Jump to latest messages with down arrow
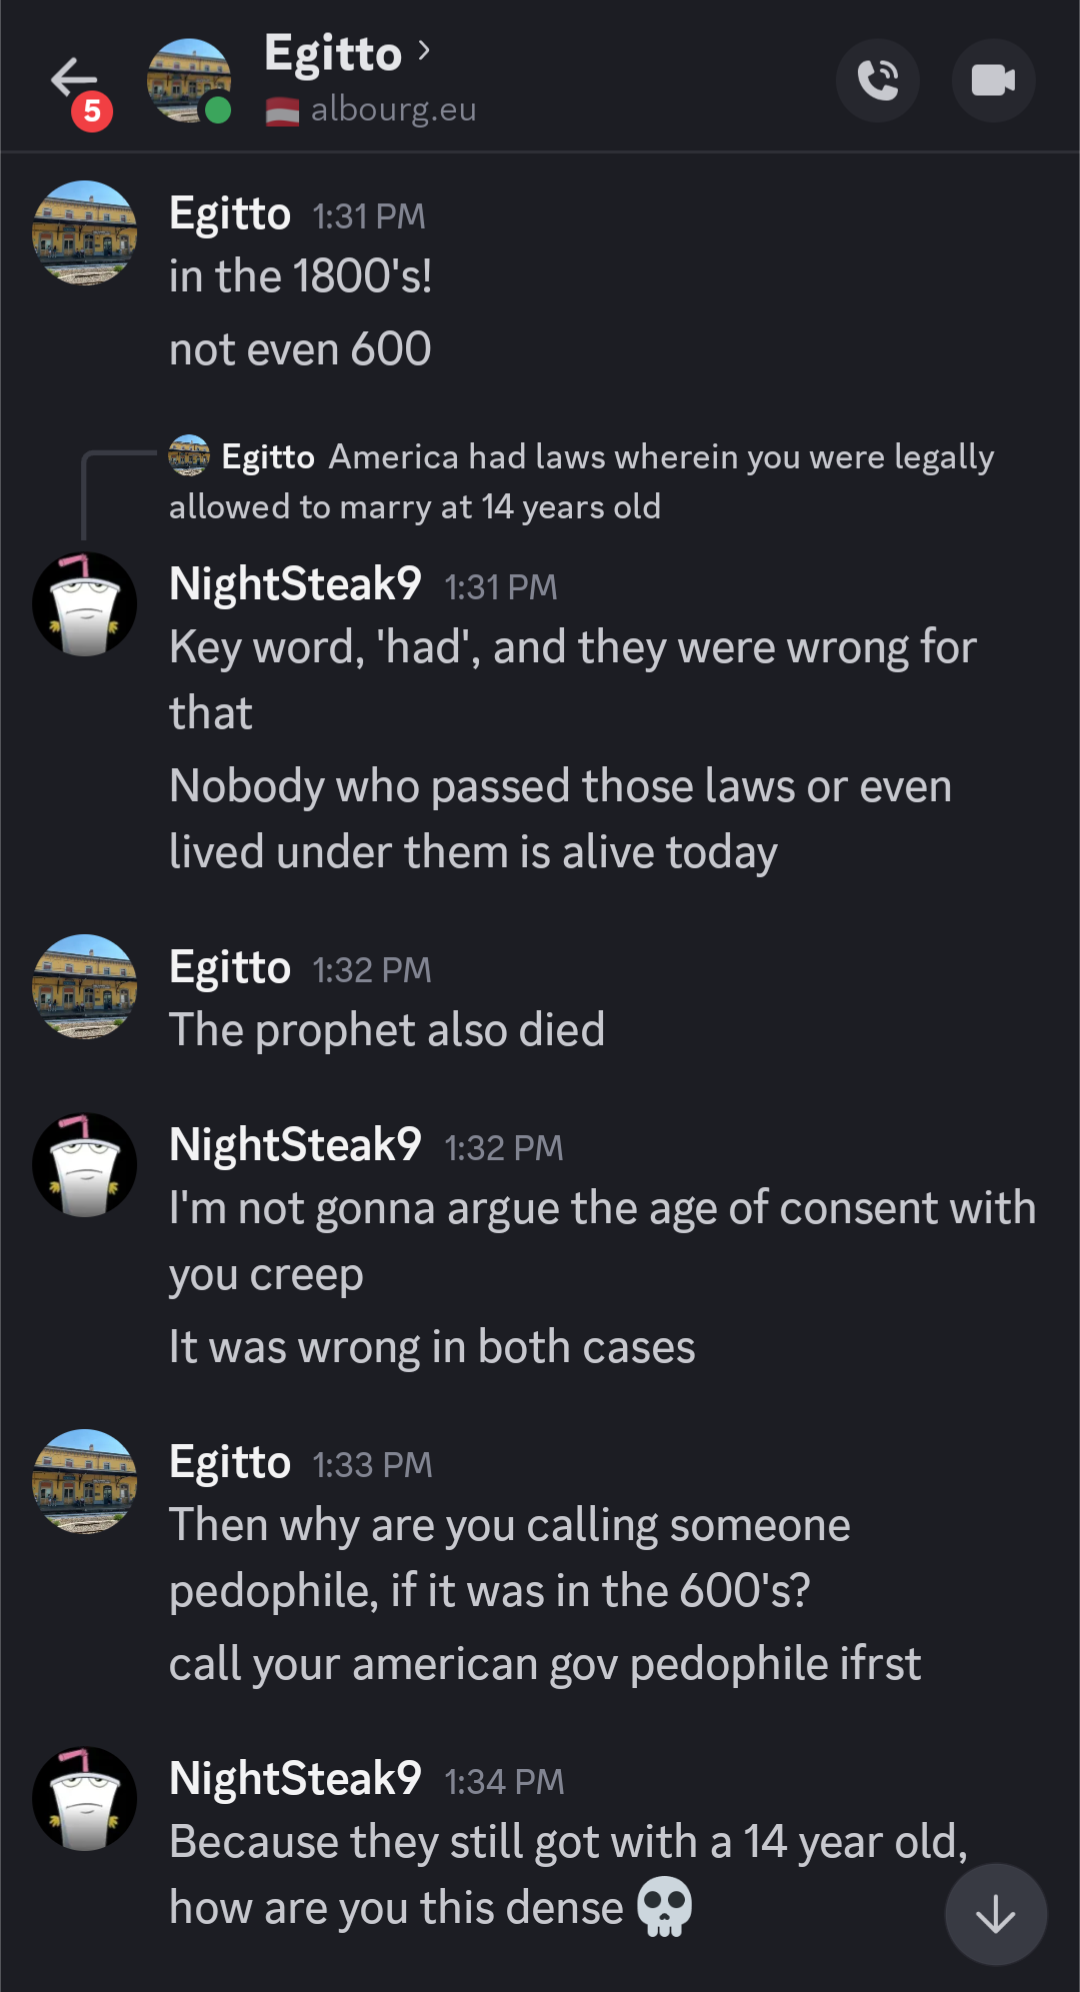The image size is (1080, 1992). (995, 1915)
